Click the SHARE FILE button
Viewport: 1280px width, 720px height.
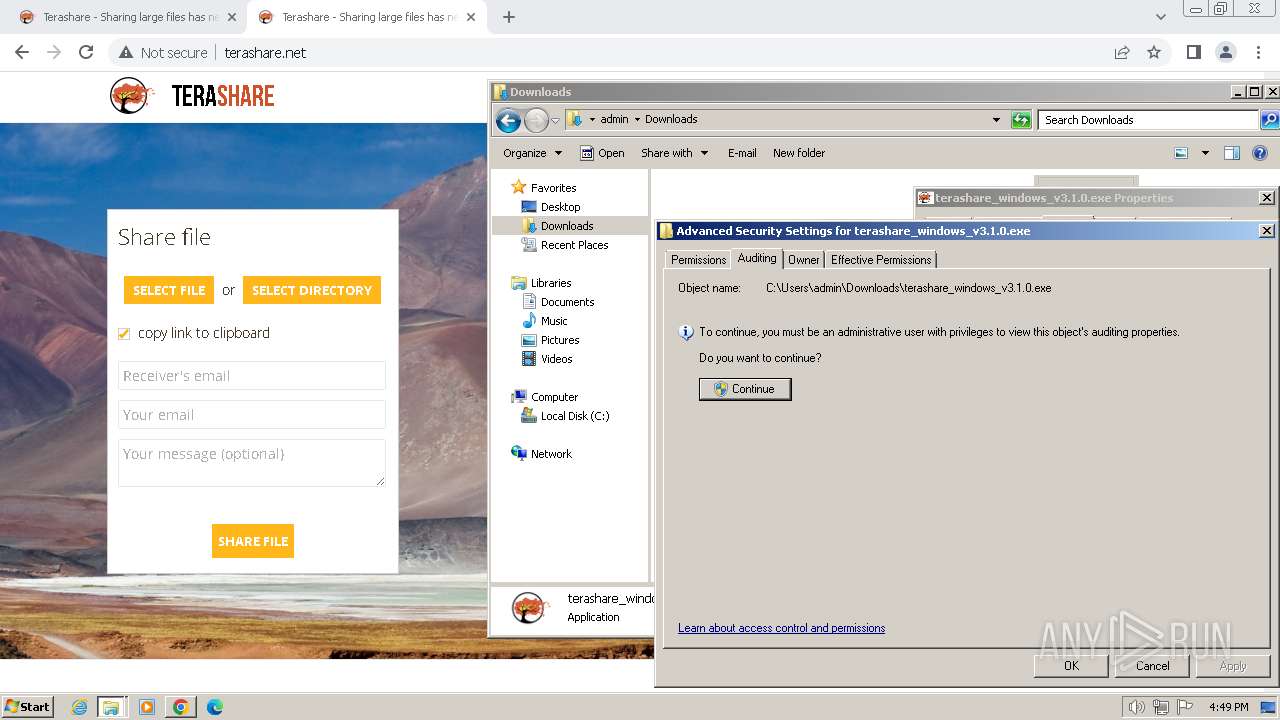pyautogui.click(x=253, y=541)
